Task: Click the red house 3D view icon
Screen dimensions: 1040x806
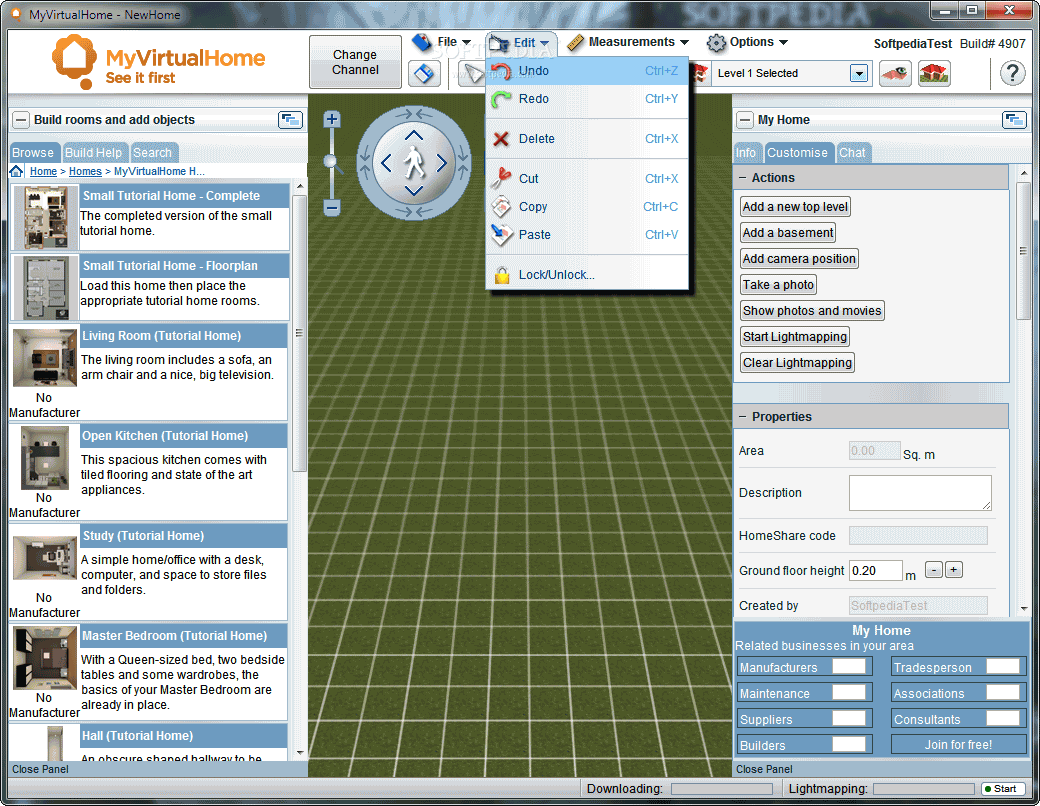Action: tap(934, 73)
